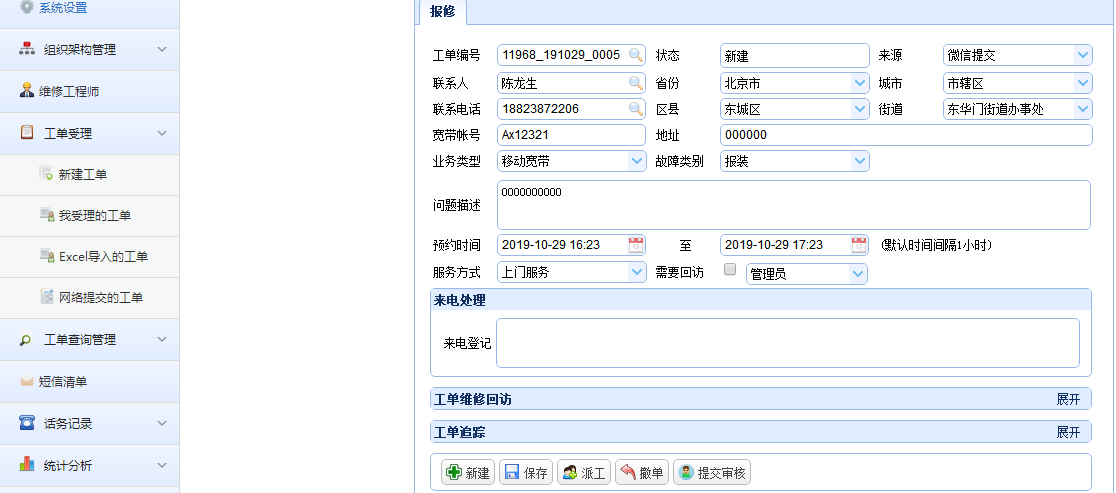
Task: Open the 故障类别 dropdown
Action: click(859, 161)
